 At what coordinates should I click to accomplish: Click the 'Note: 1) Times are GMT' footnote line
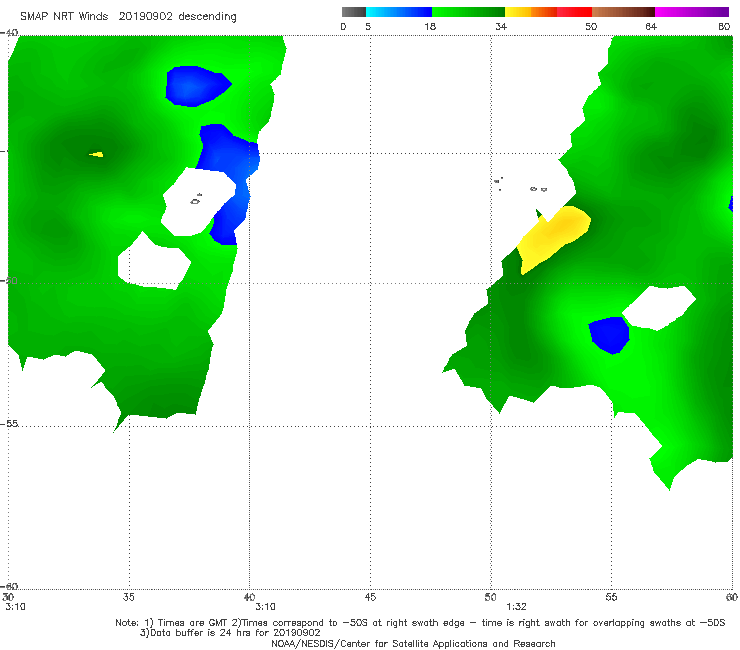(x=420, y=623)
